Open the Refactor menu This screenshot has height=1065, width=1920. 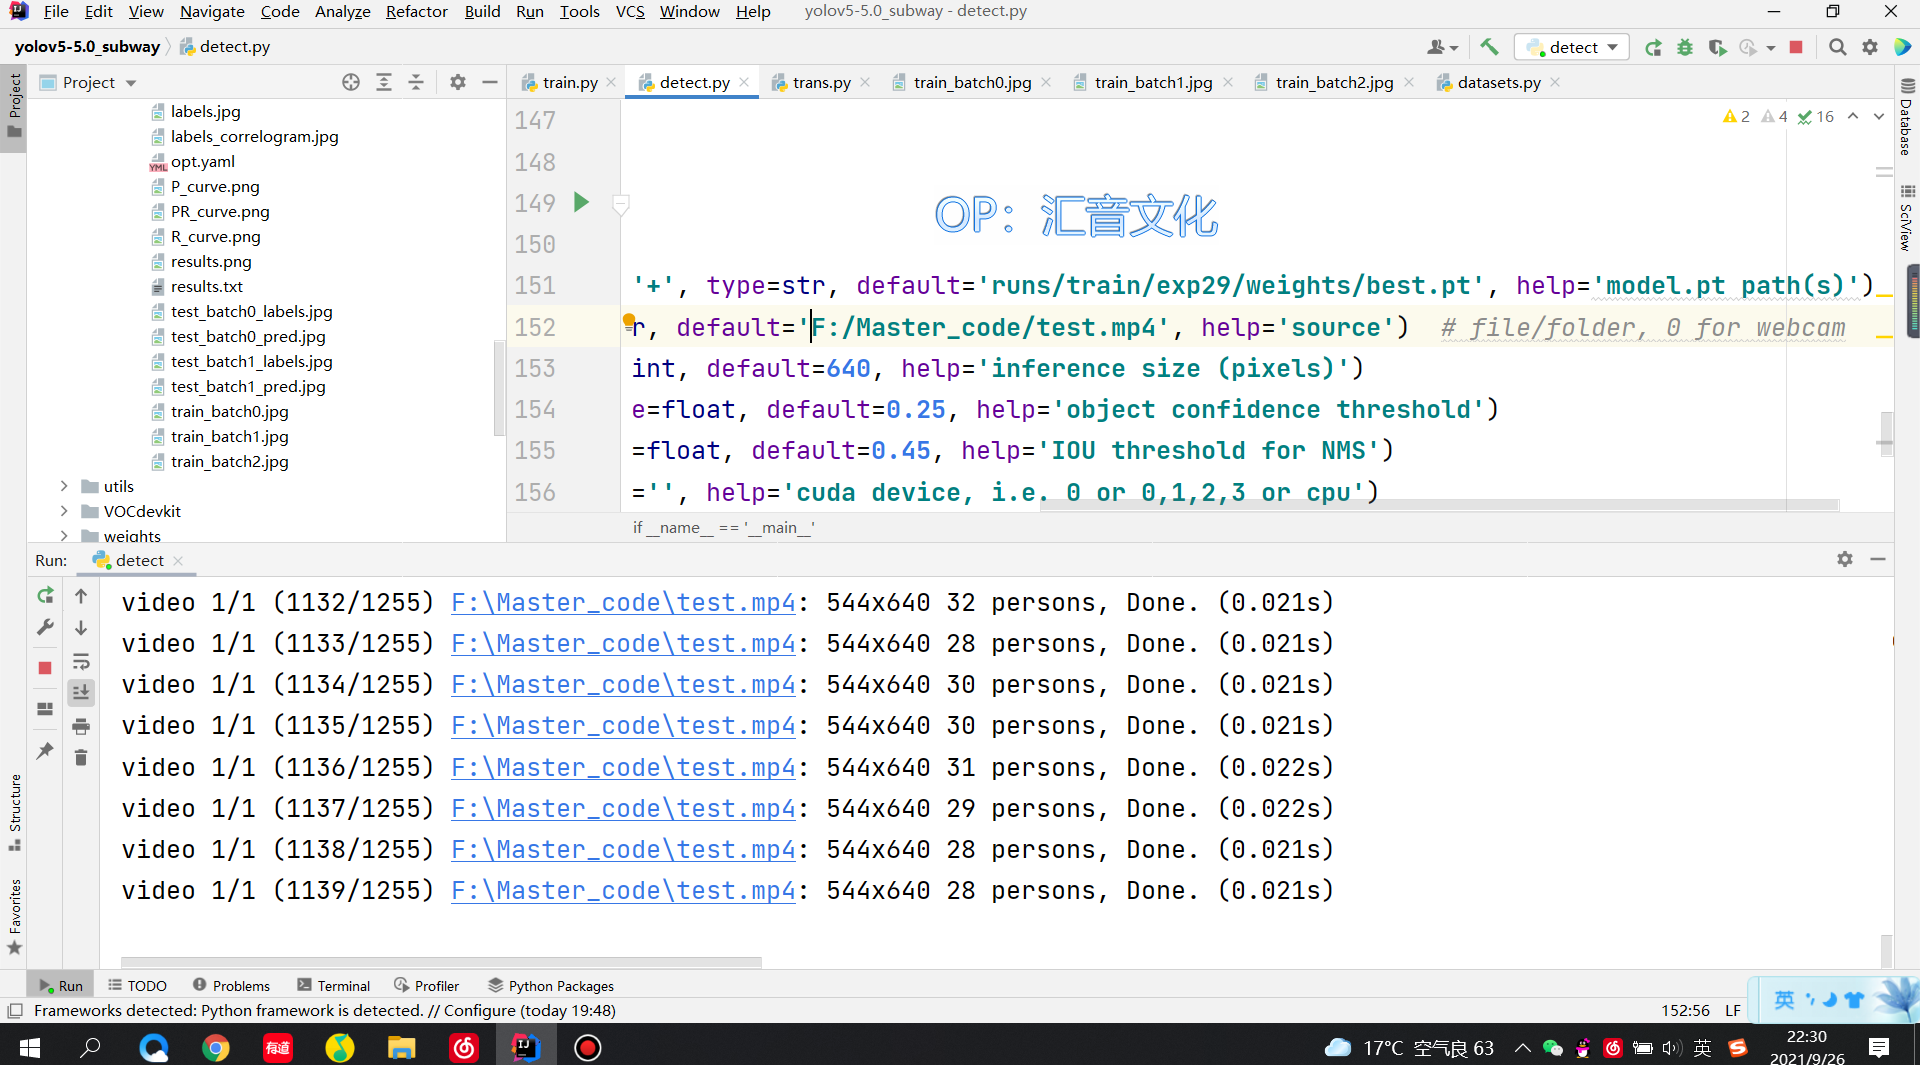[x=416, y=11]
